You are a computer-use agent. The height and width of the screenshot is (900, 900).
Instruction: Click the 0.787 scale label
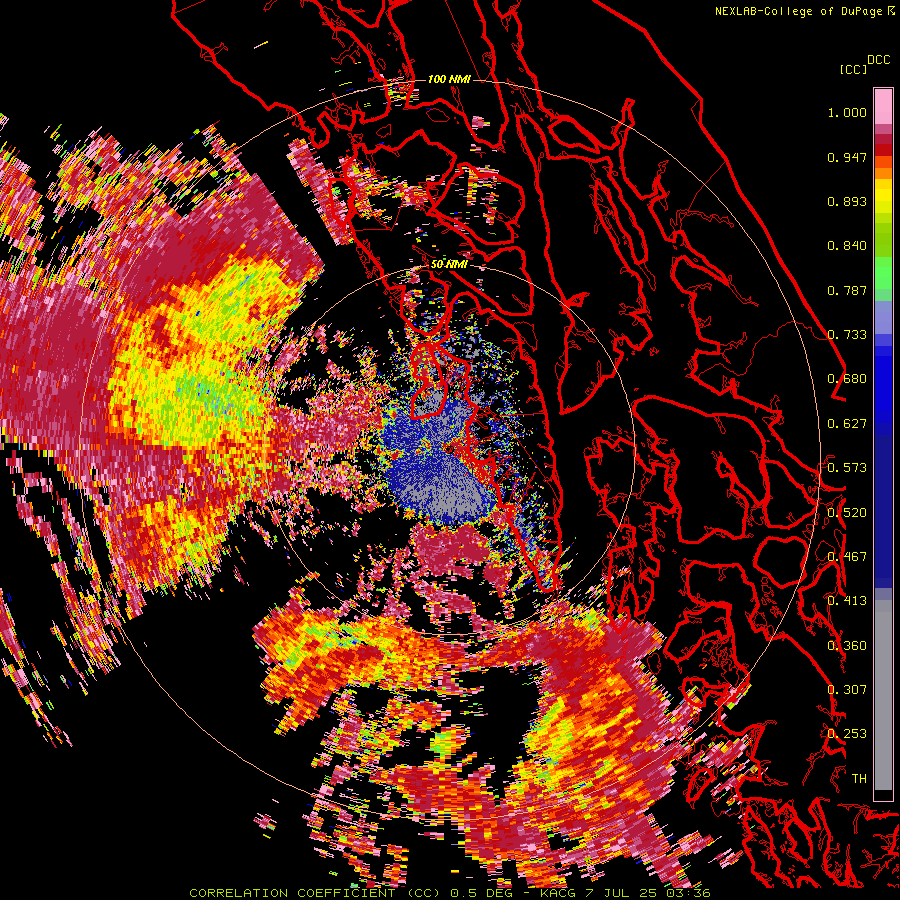(x=847, y=290)
